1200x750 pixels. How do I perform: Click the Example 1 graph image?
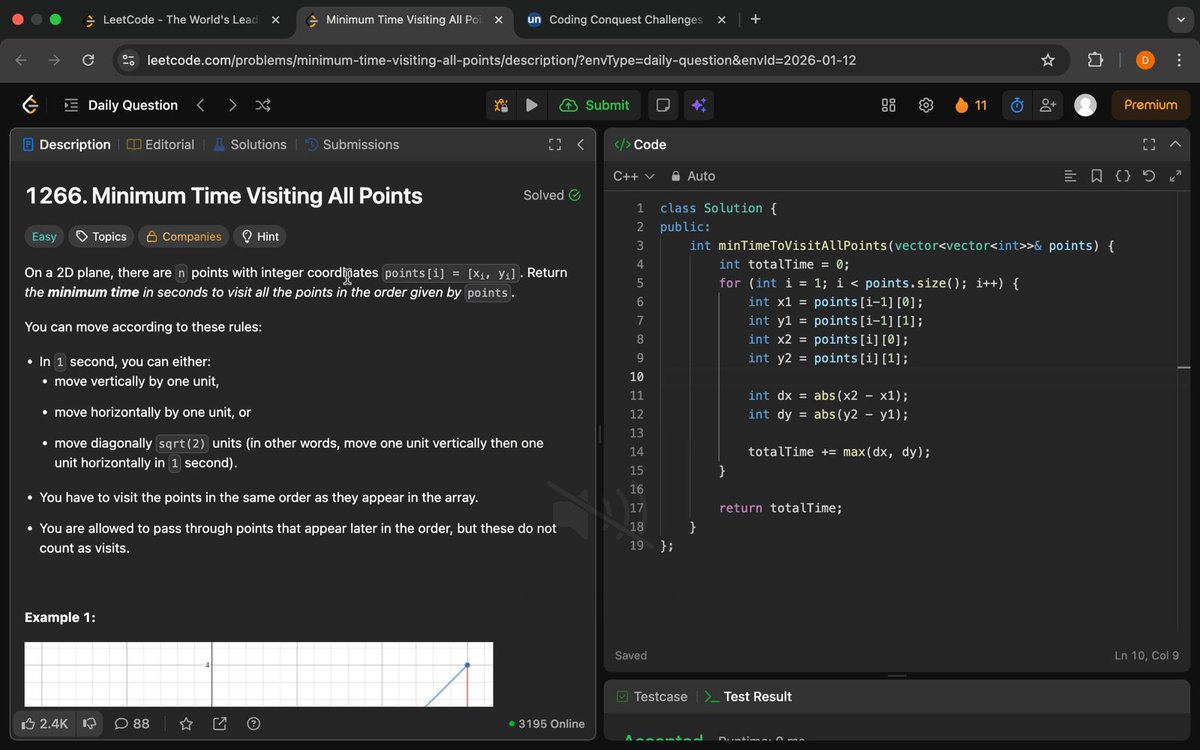tap(259, 675)
